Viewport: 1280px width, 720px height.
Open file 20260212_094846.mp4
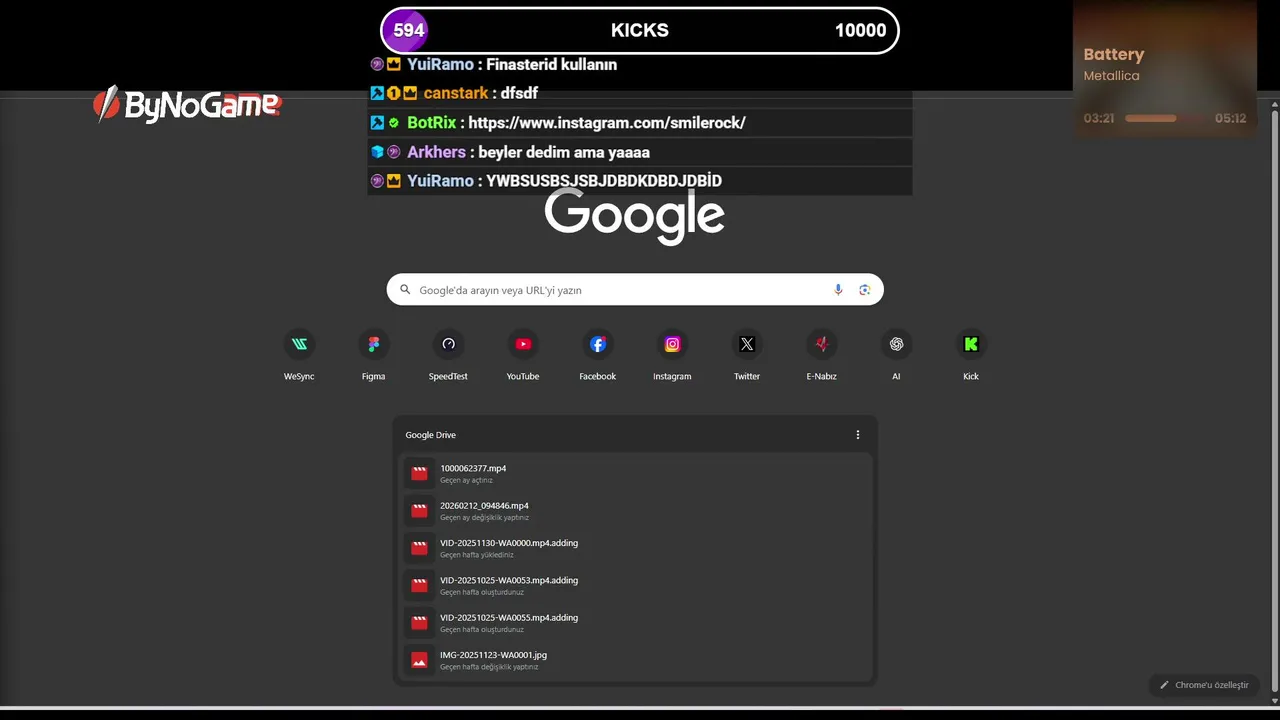point(635,510)
